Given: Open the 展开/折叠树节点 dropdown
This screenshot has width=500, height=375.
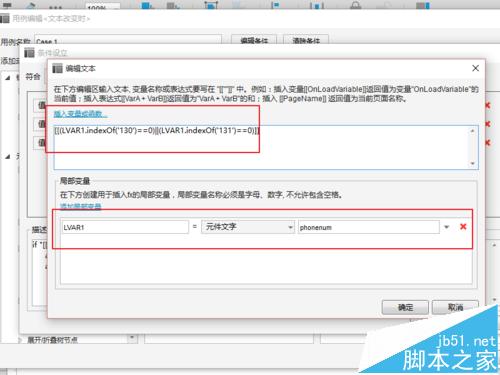Looking at the screenshot, I should point(132,339).
